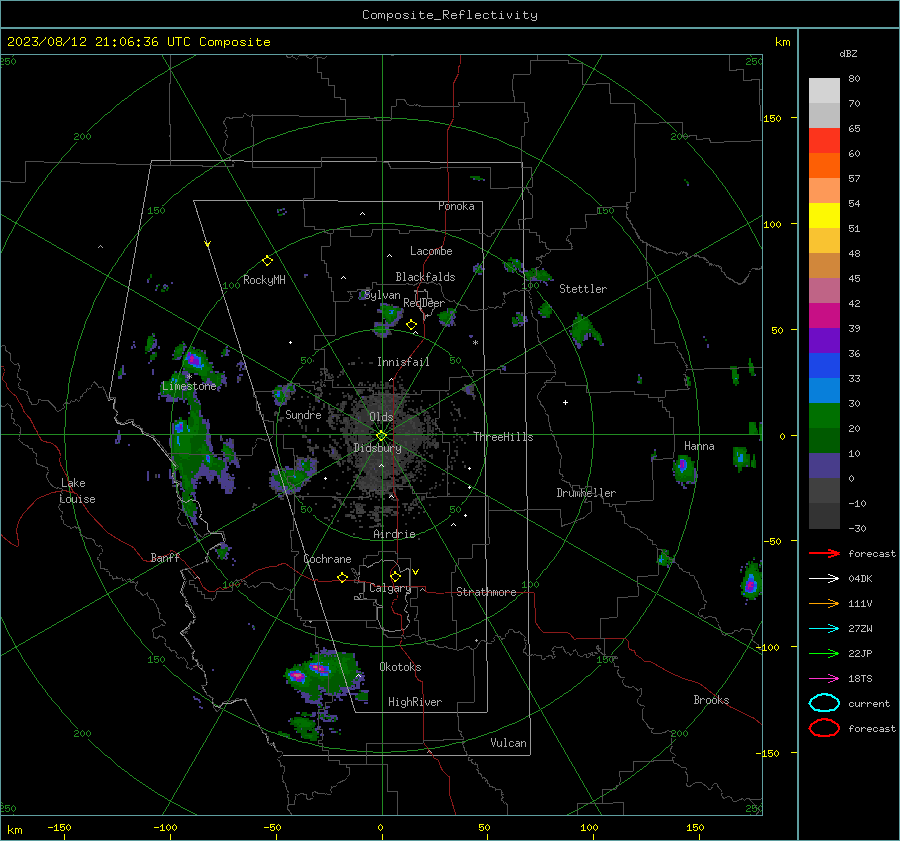Click the Drumheller city label

click(586, 493)
